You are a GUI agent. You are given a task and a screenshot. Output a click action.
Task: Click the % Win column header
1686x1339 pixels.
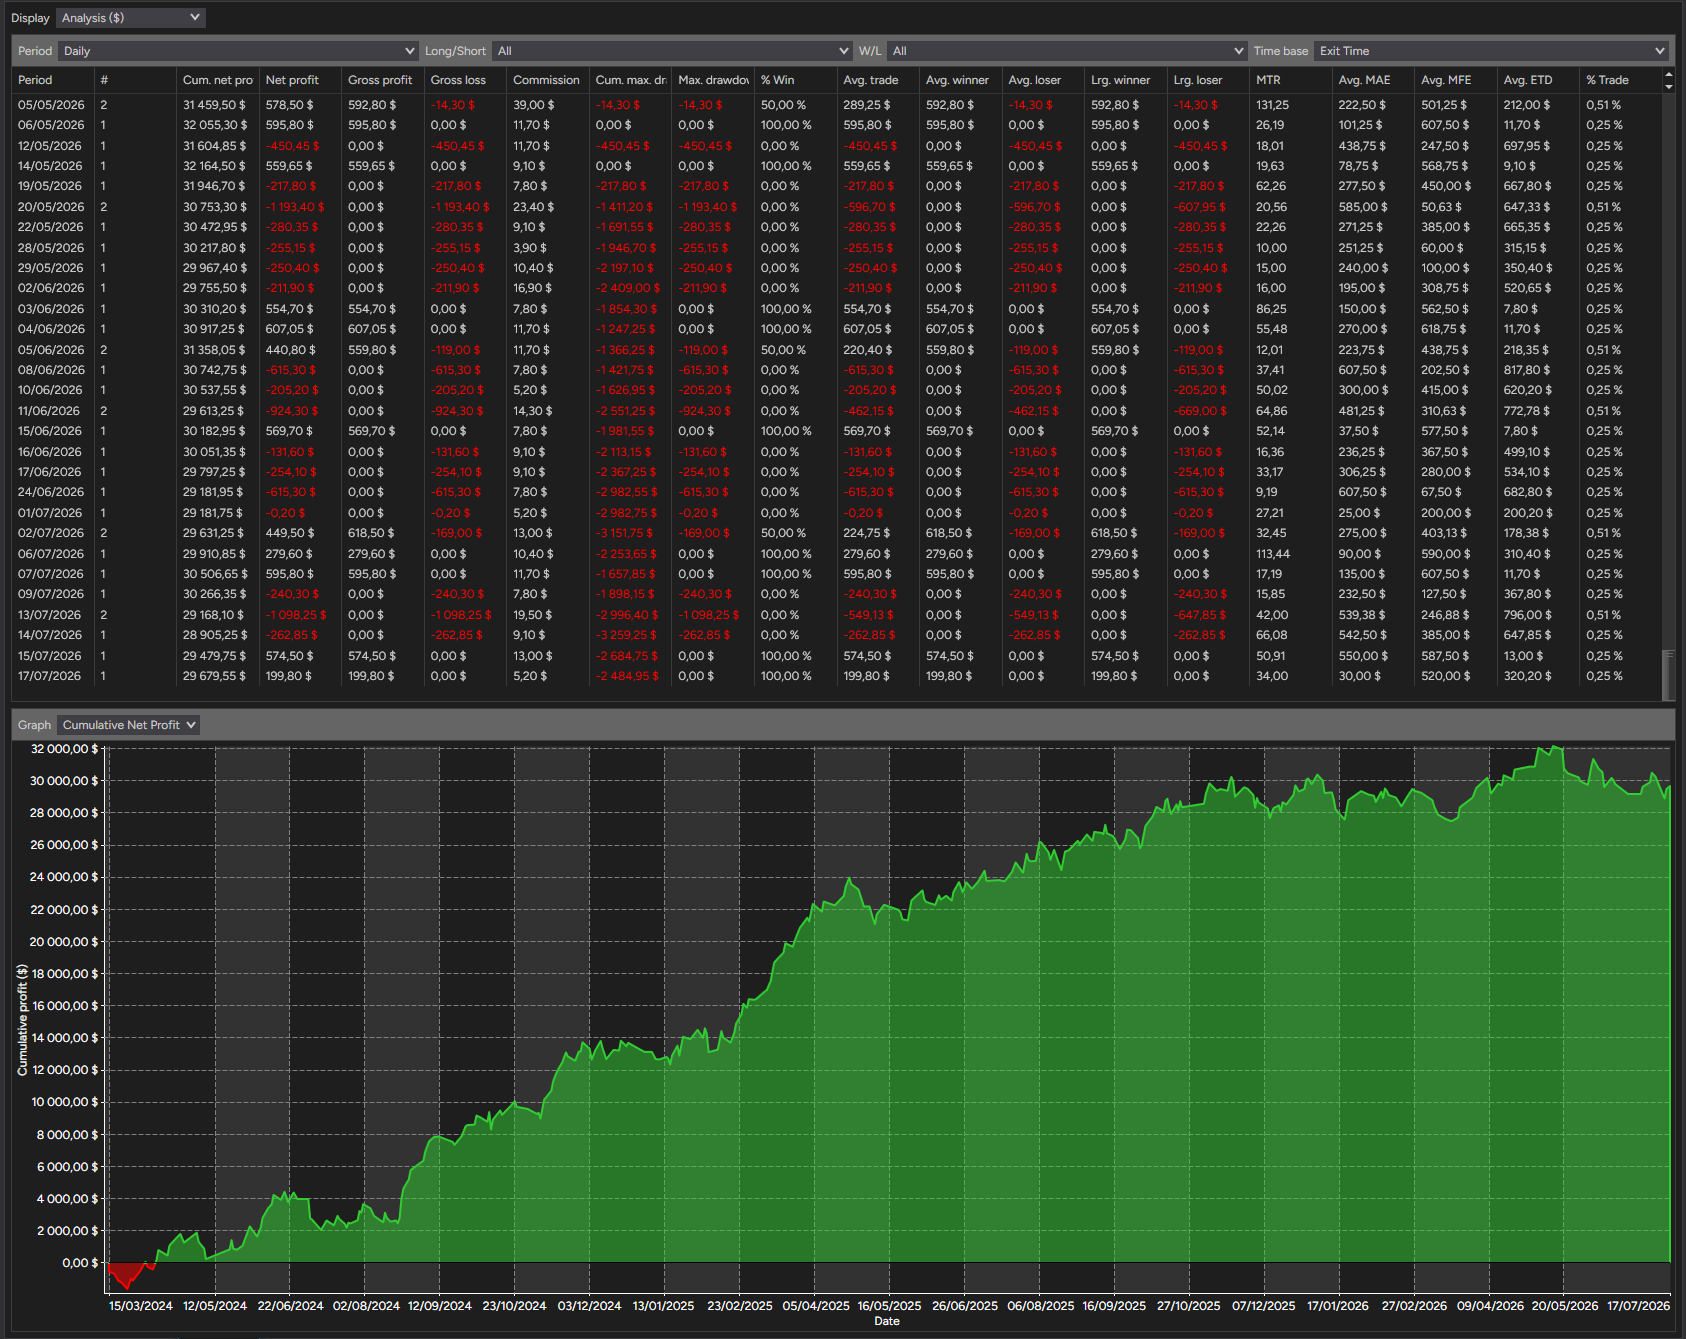pyautogui.click(x=795, y=80)
